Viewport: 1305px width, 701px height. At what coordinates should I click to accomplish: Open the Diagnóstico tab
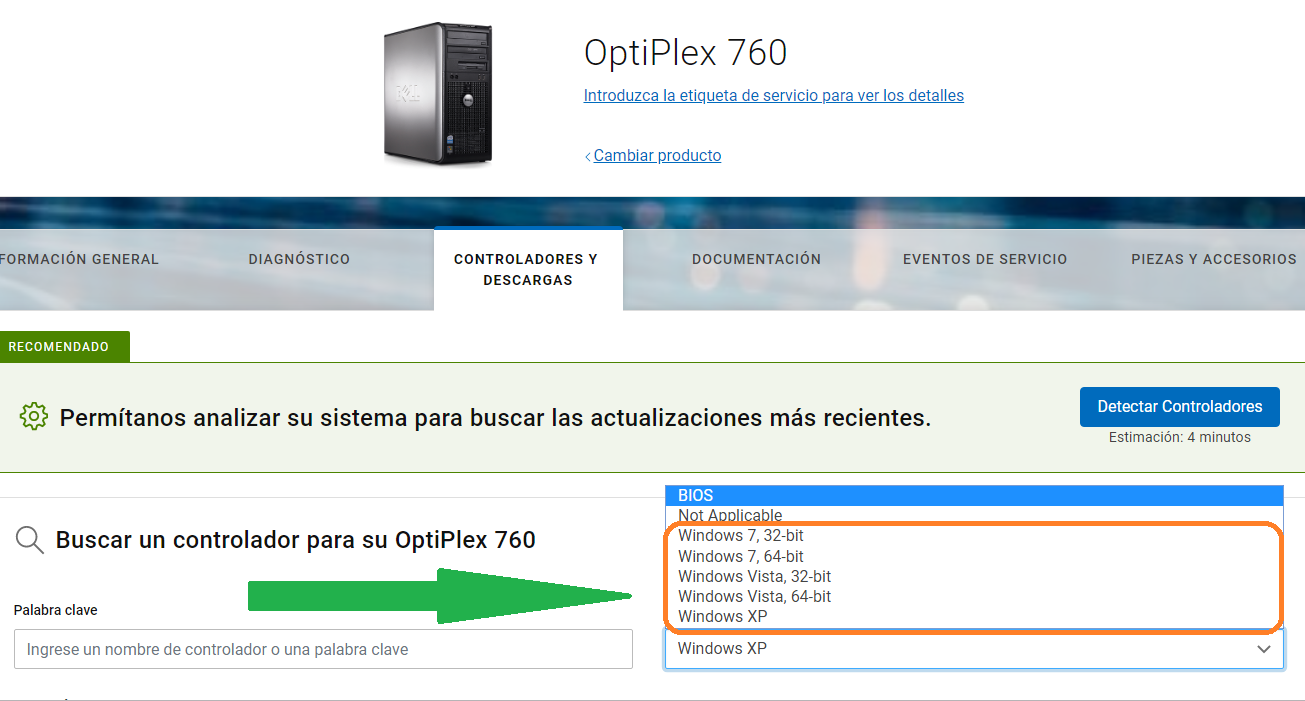click(x=299, y=259)
